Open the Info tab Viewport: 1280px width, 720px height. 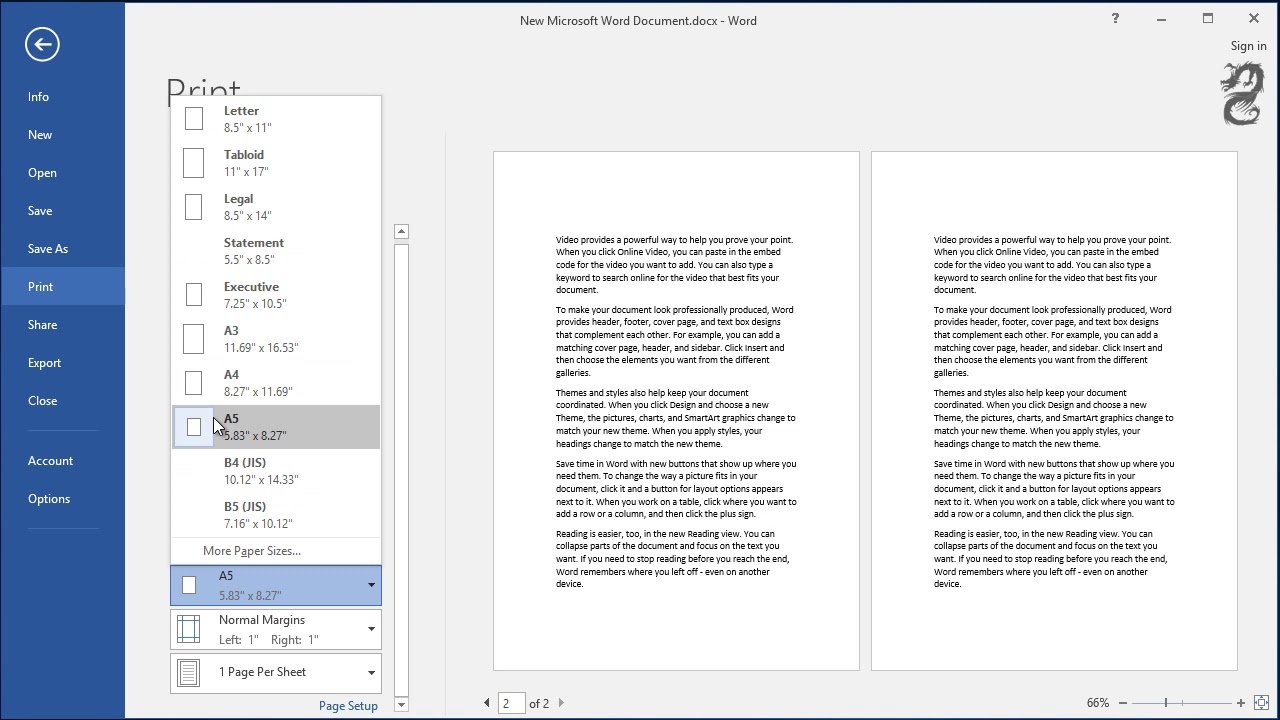62,97
